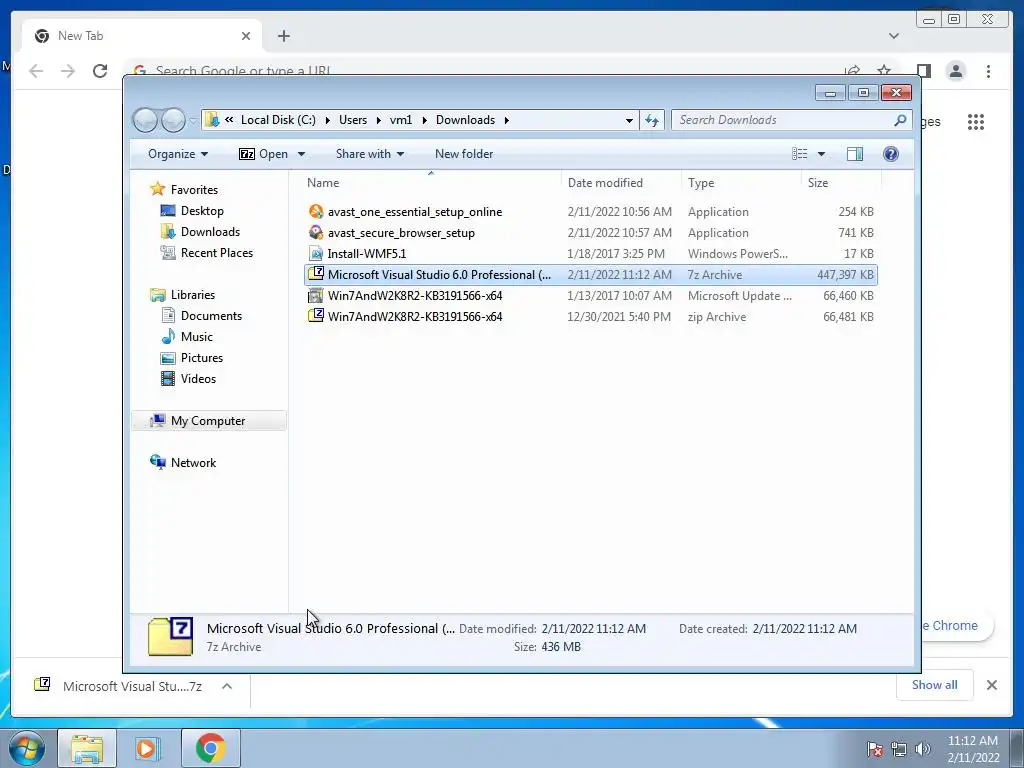Expand the address bar history dropdown
The width and height of the screenshot is (1024, 768).
(x=629, y=120)
